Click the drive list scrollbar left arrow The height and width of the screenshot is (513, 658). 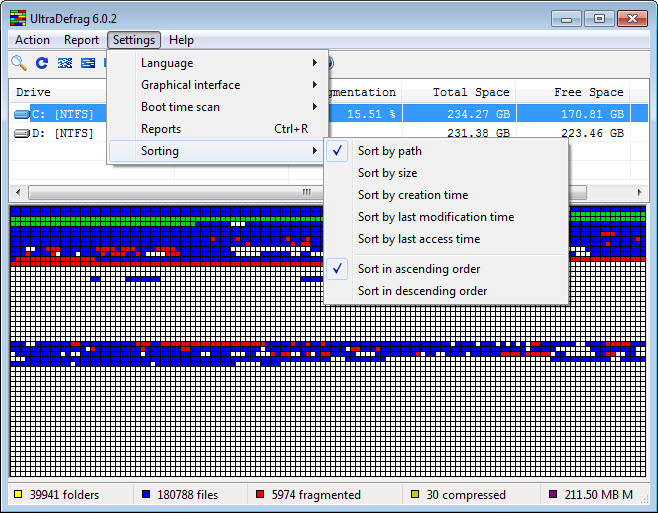[18, 192]
